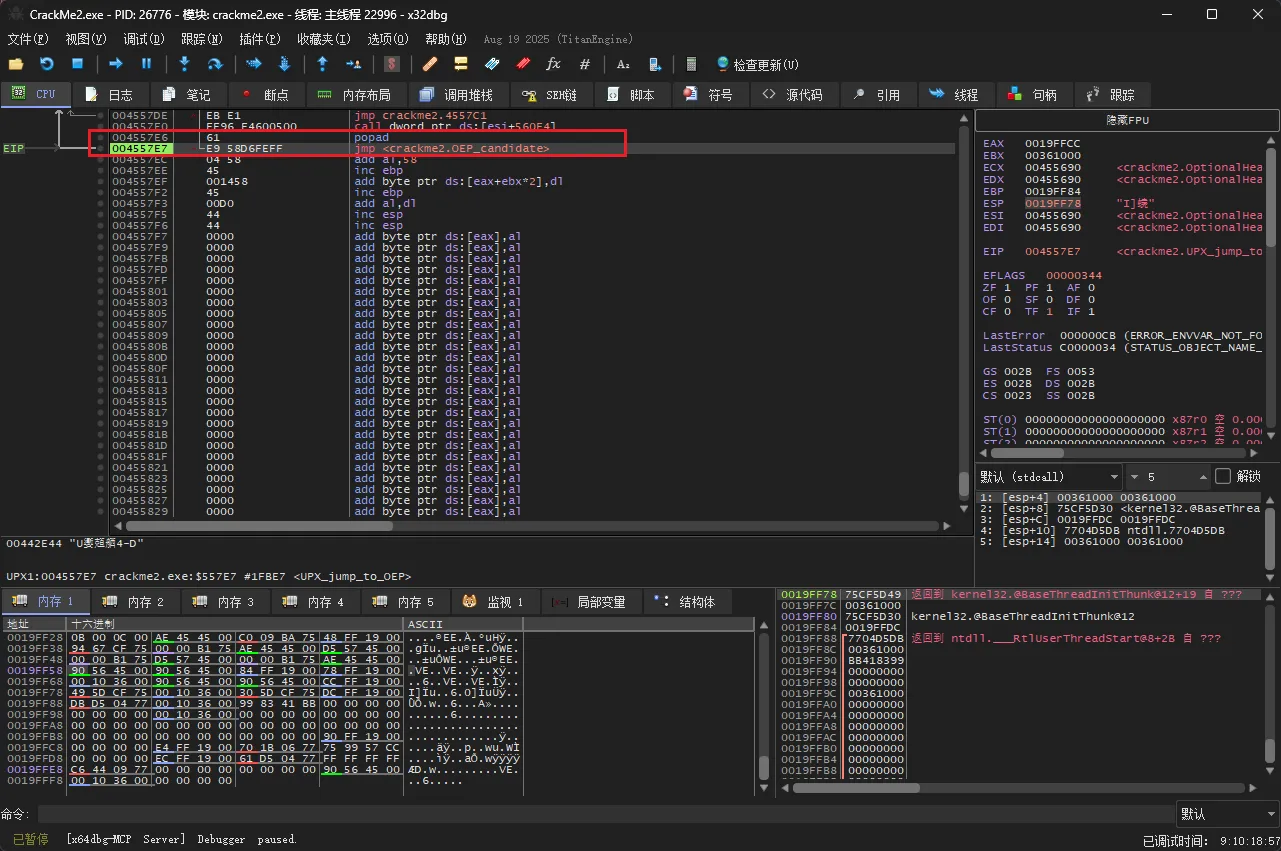Click the stop debugging square icon

click(77, 64)
